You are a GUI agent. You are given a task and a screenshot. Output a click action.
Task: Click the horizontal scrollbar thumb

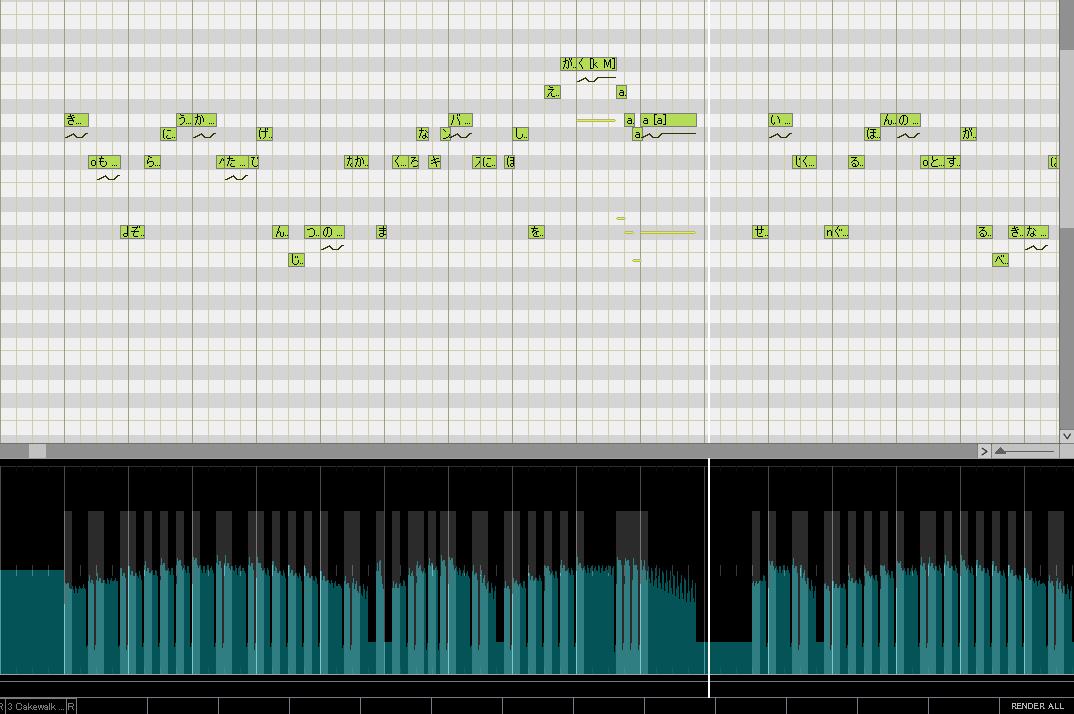(37, 451)
